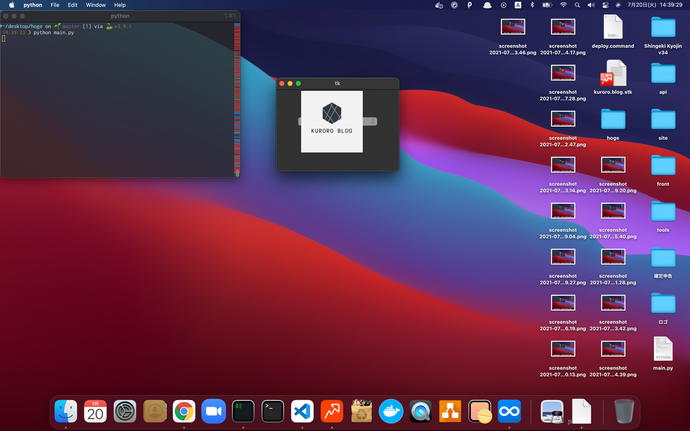Open the Preview app in the Dock
The image size is (690, 431).
tap(552, 411)
